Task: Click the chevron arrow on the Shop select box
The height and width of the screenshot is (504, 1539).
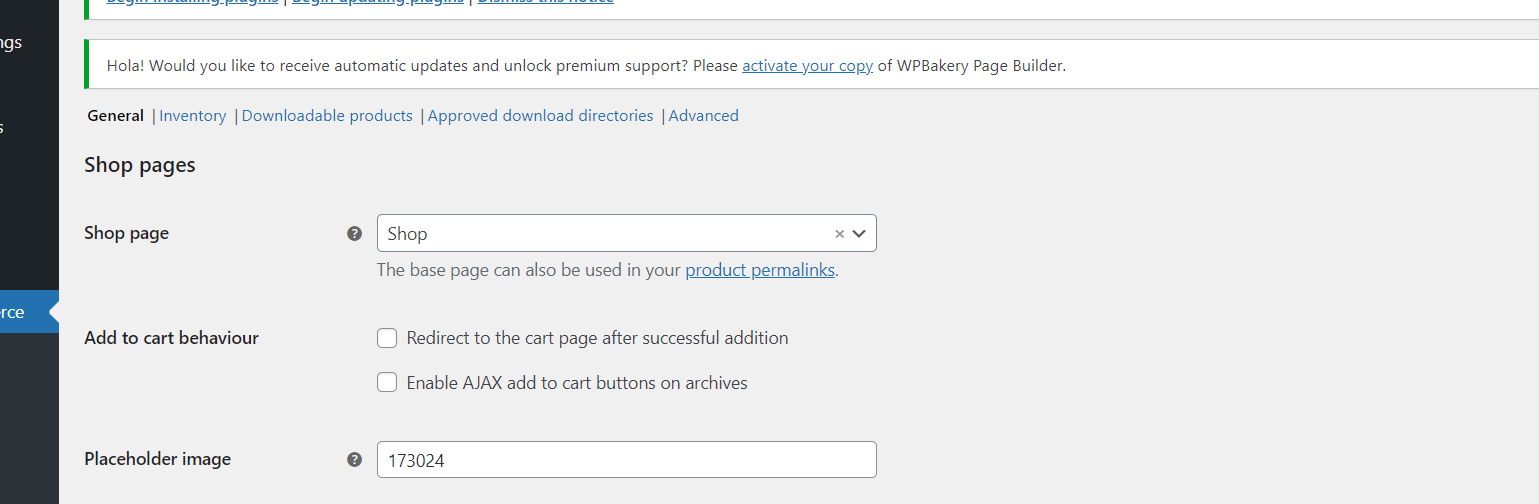Action: 859,234
